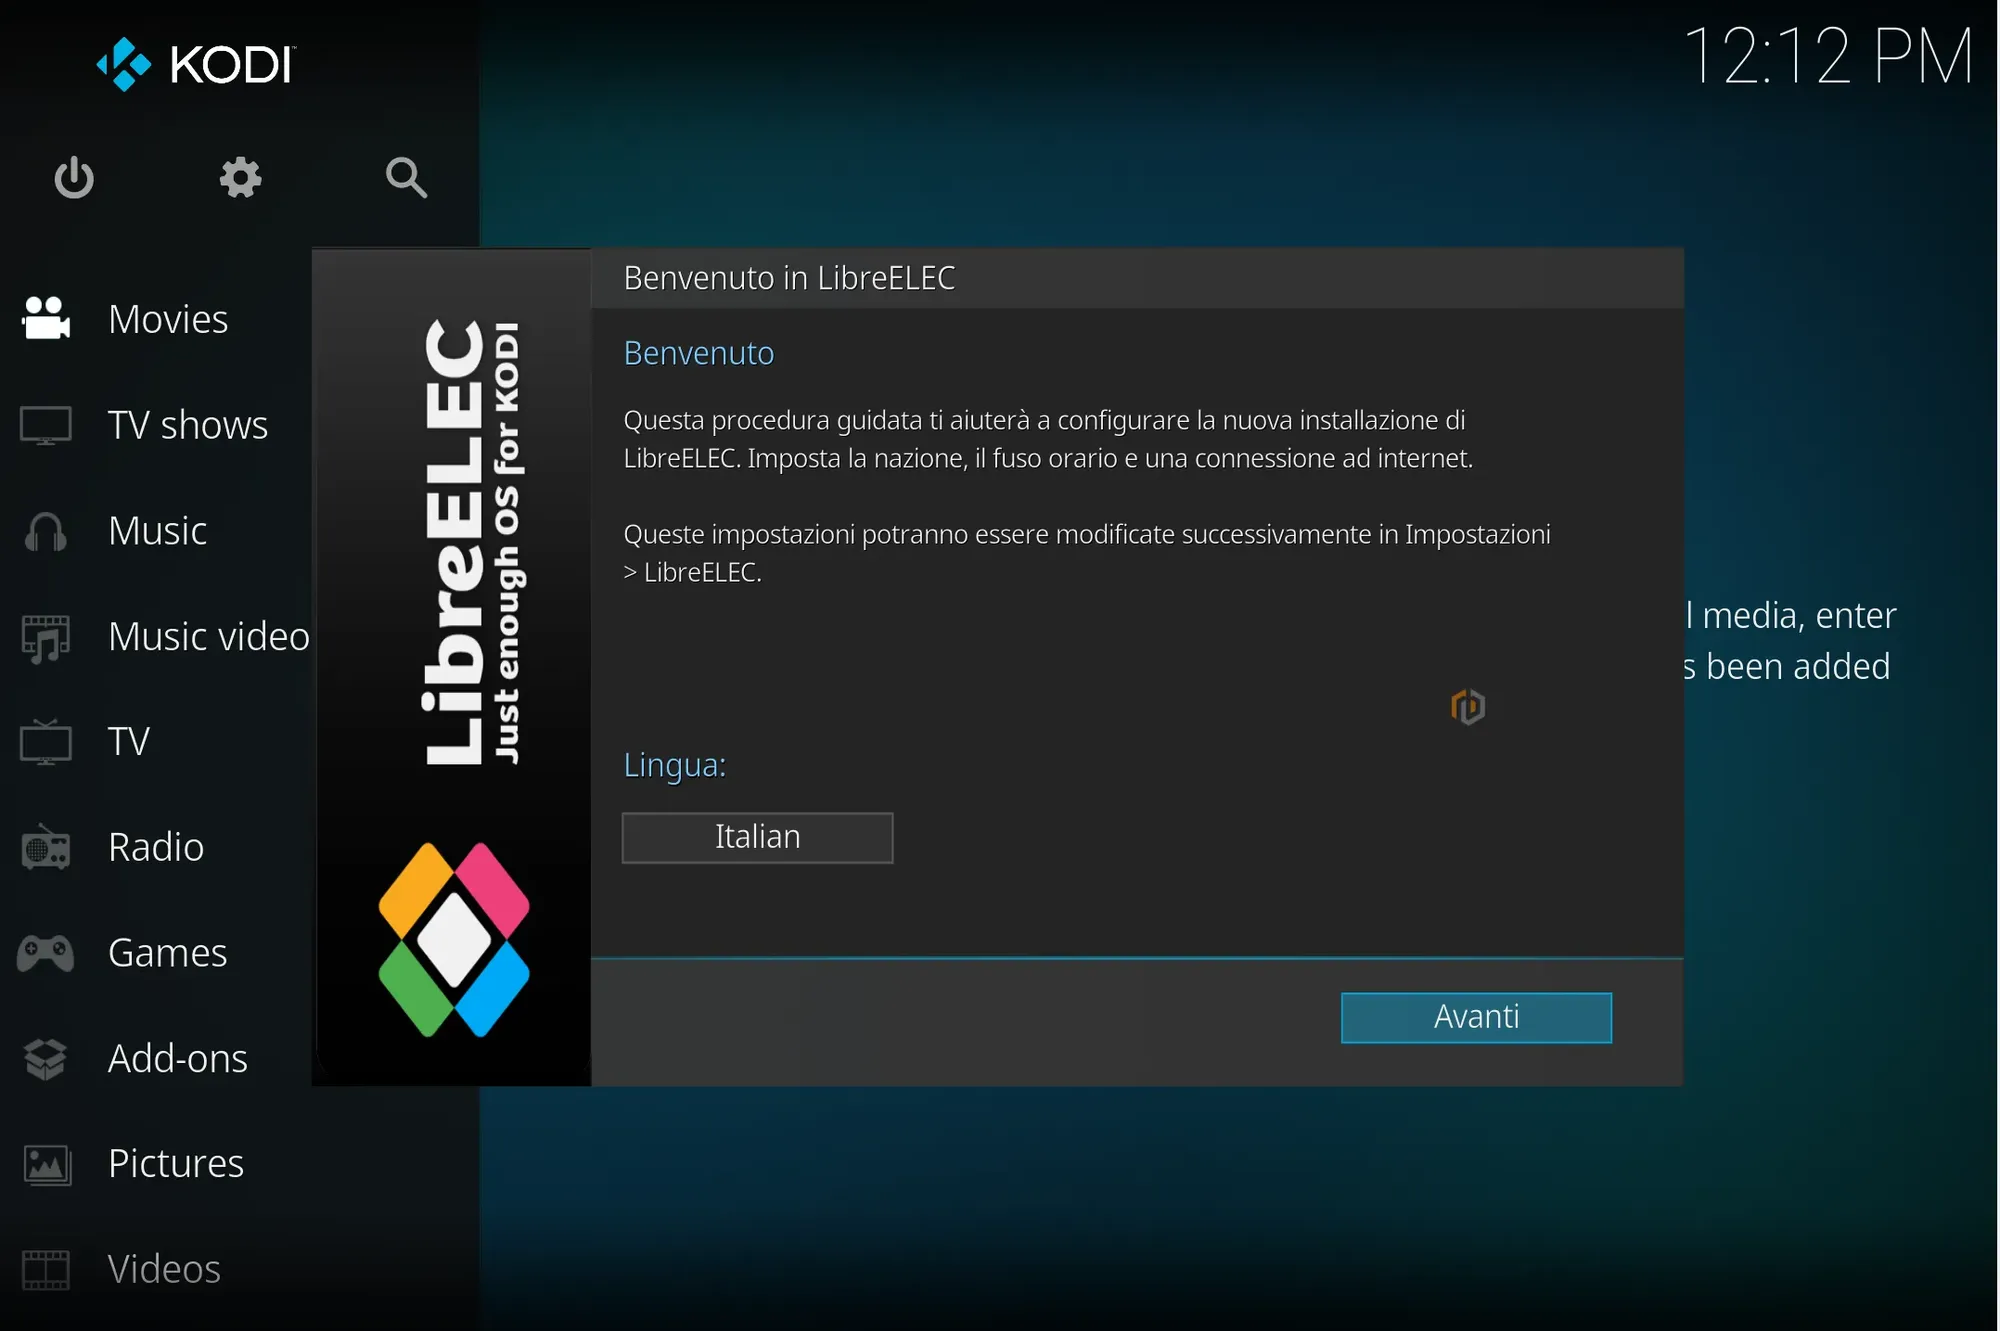
Task: Open the Games menu entry
Action: click(x=168, y=953)
